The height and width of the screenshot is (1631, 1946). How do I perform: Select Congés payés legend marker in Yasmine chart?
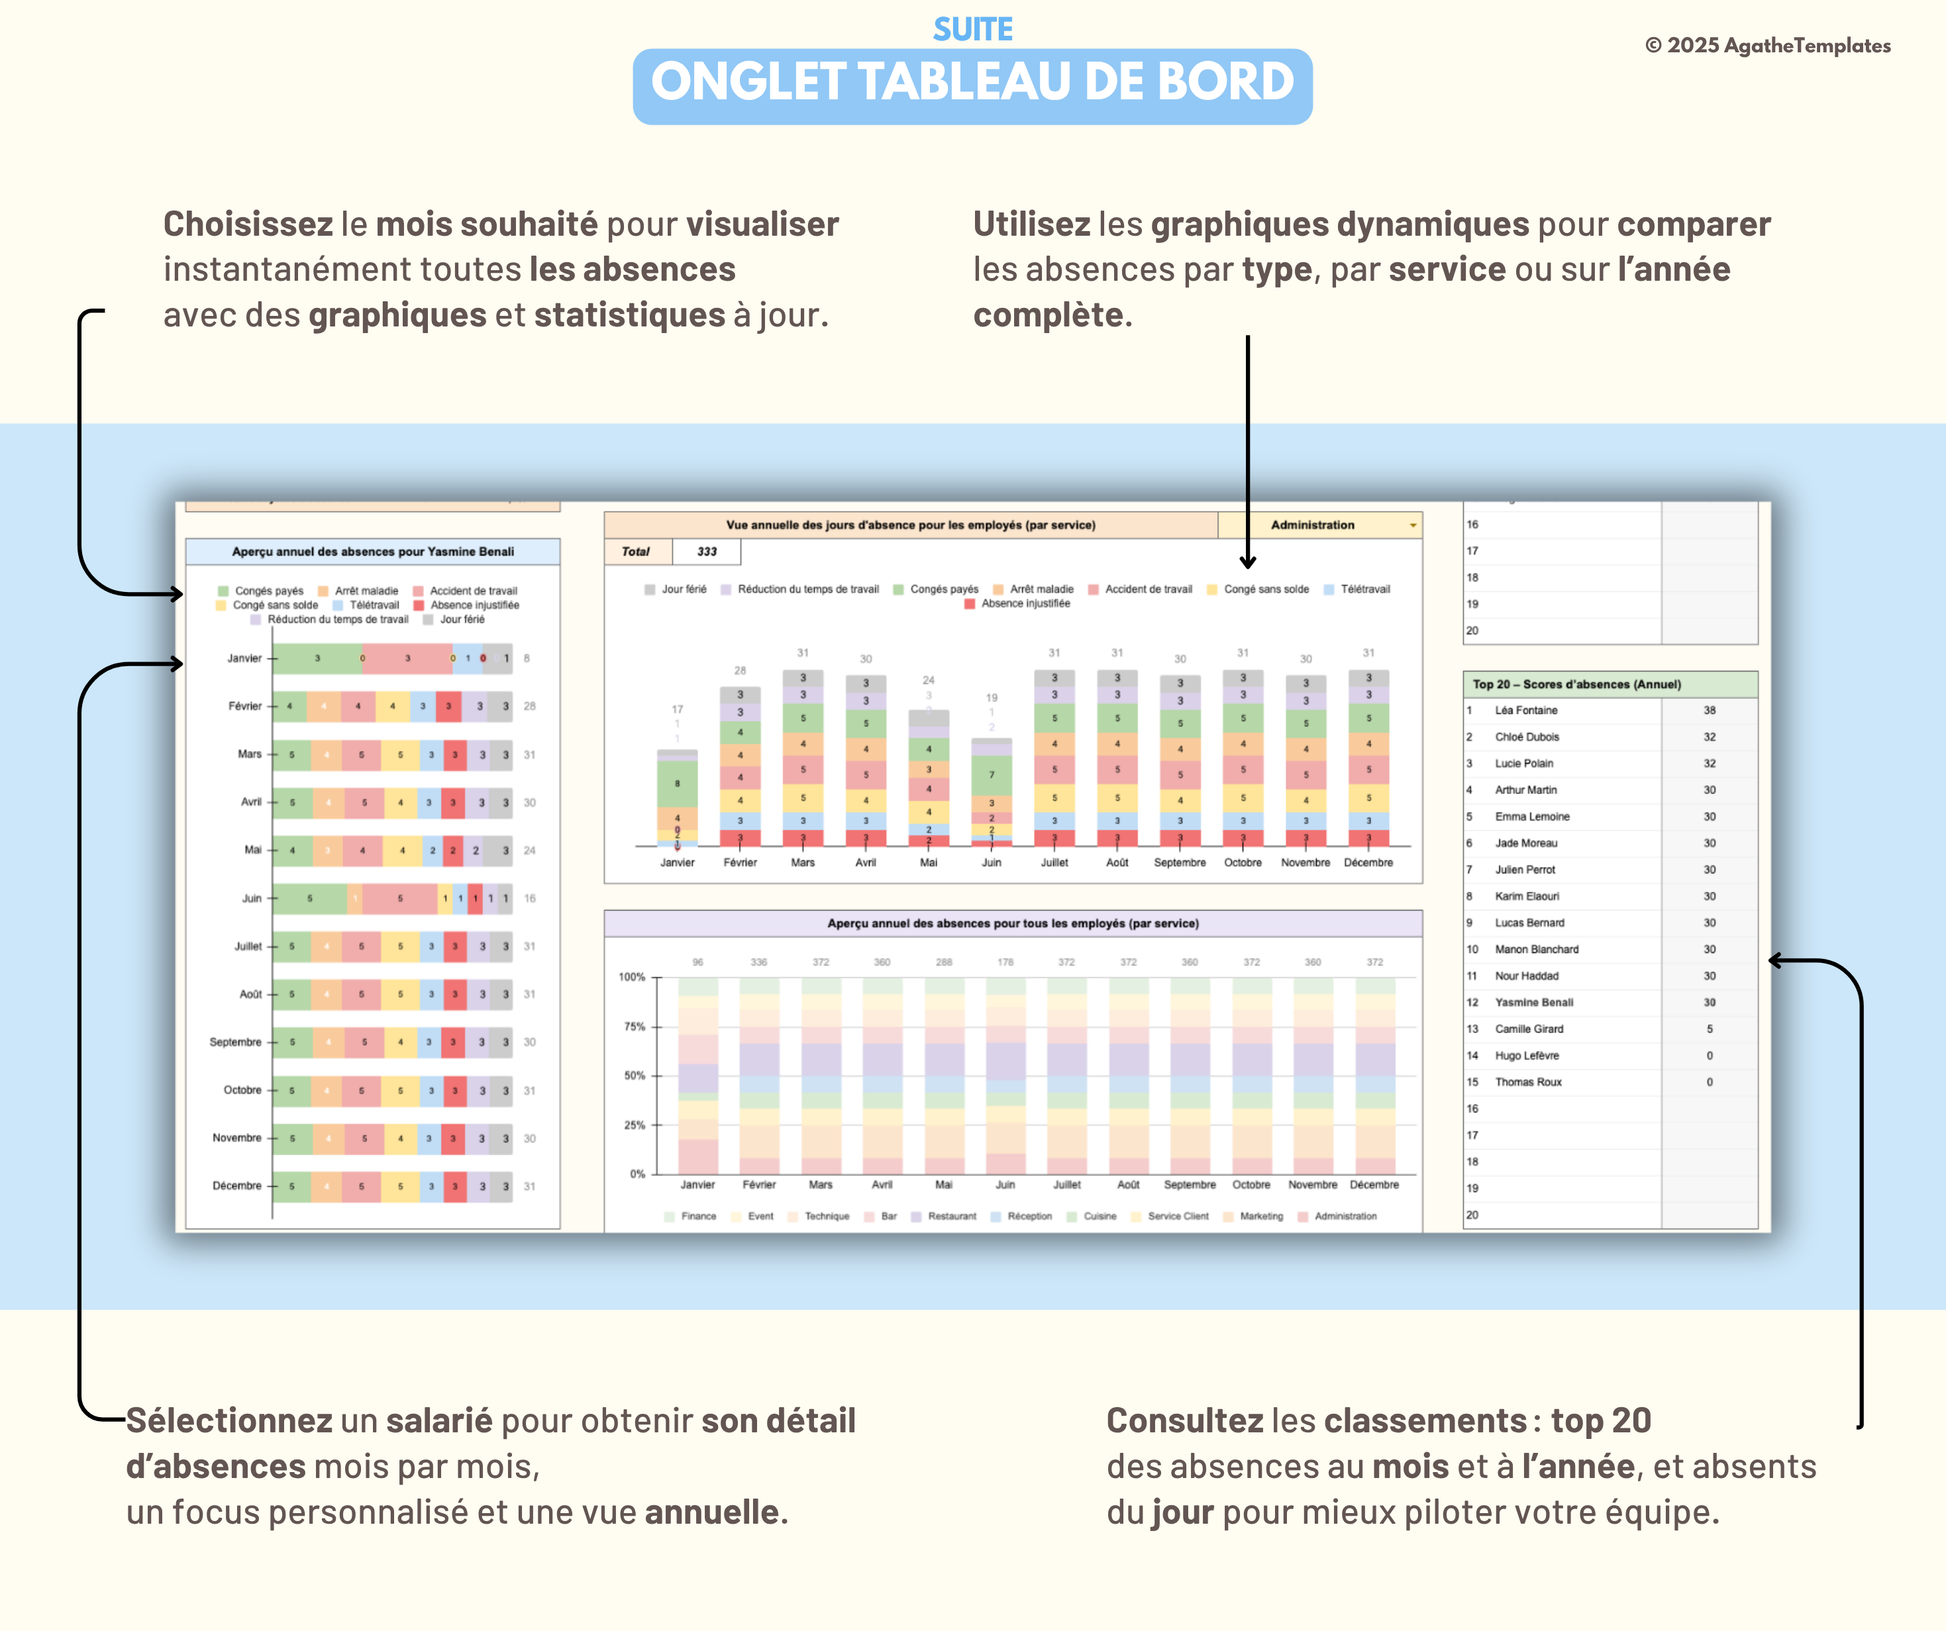click(x=223, y=591)
